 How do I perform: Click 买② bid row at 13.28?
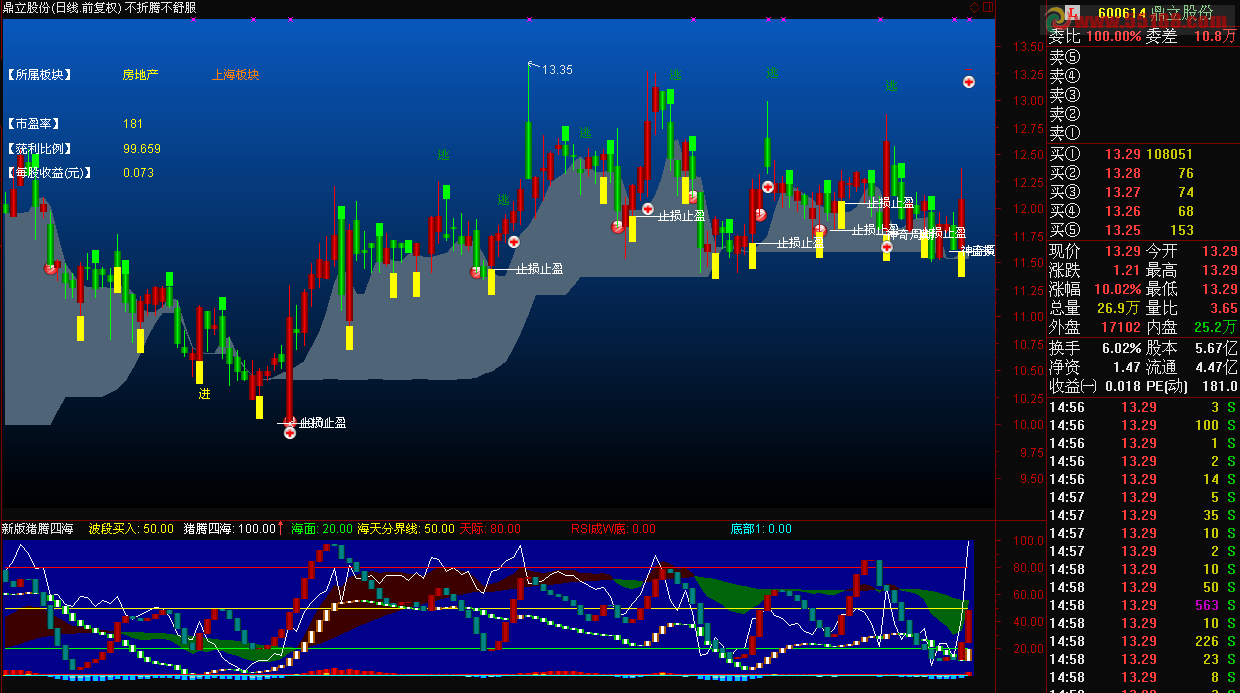tap(1143, 173)
